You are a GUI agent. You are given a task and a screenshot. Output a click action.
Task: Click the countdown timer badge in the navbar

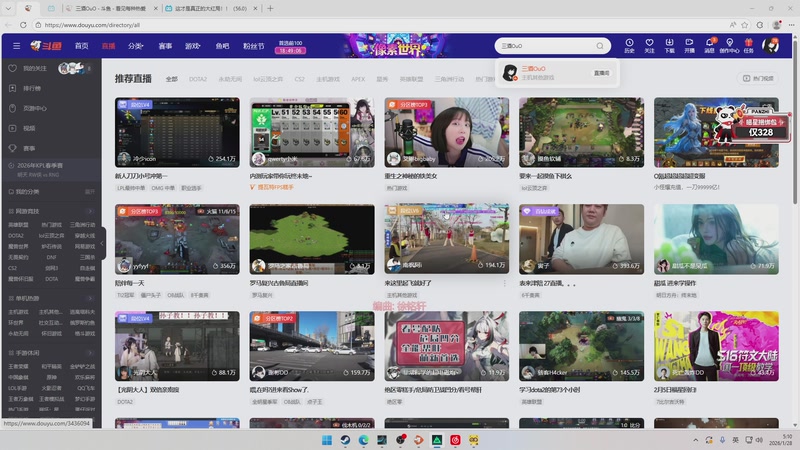(290, 51)
